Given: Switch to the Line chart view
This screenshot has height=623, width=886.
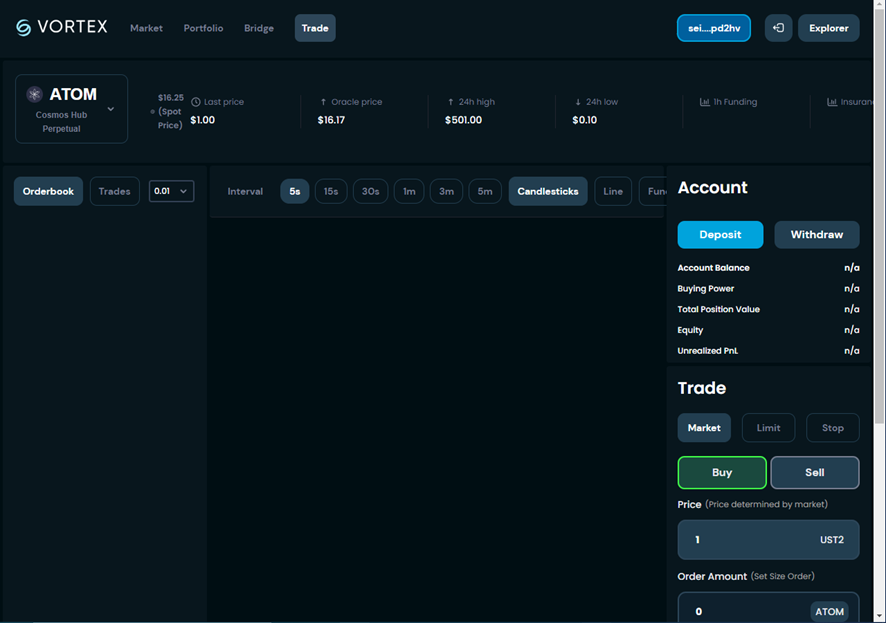Looking at the screenshot, I should click(x=613, y=191).
